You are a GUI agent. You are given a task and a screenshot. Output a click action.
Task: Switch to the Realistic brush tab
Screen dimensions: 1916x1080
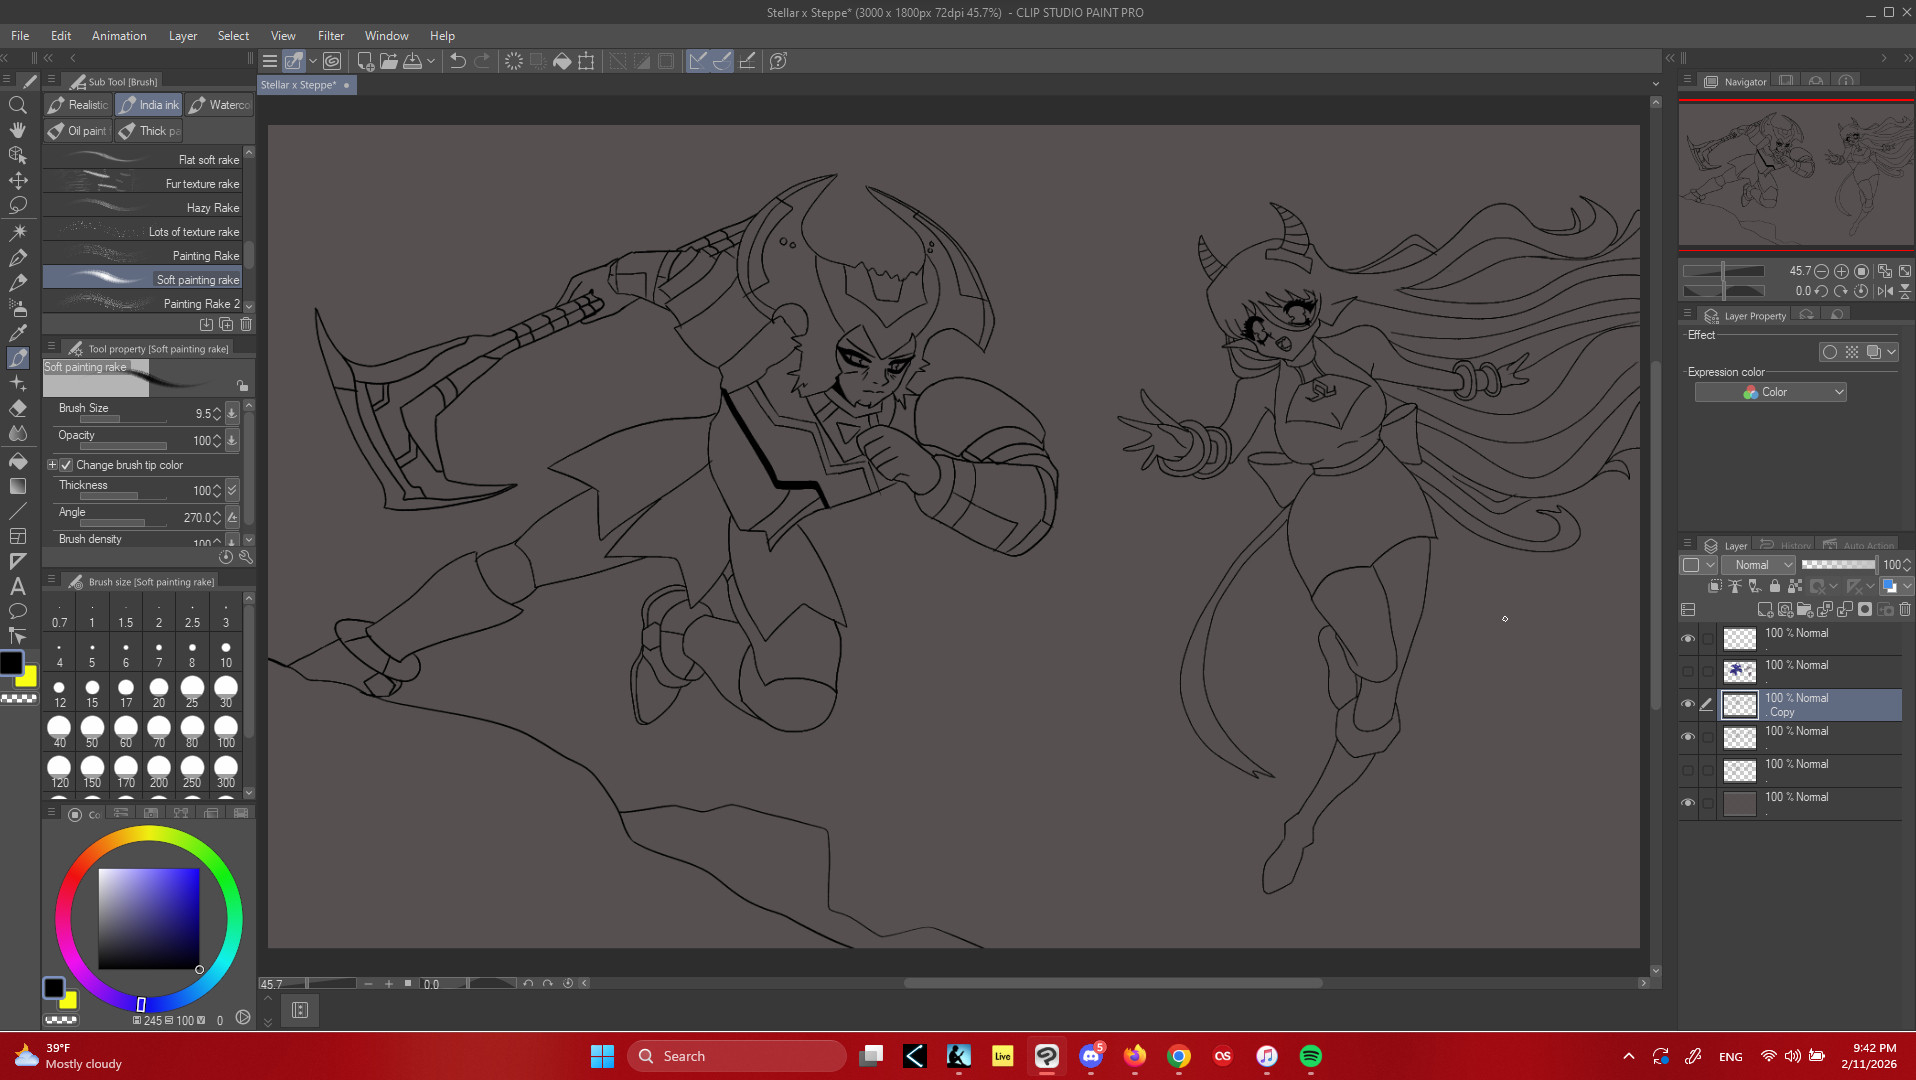(79, 105)
